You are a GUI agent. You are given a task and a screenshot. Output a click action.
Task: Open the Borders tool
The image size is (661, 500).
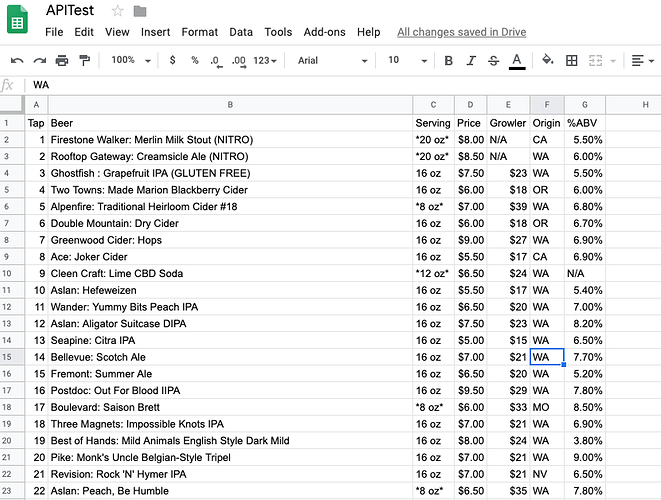coord(572,61)
